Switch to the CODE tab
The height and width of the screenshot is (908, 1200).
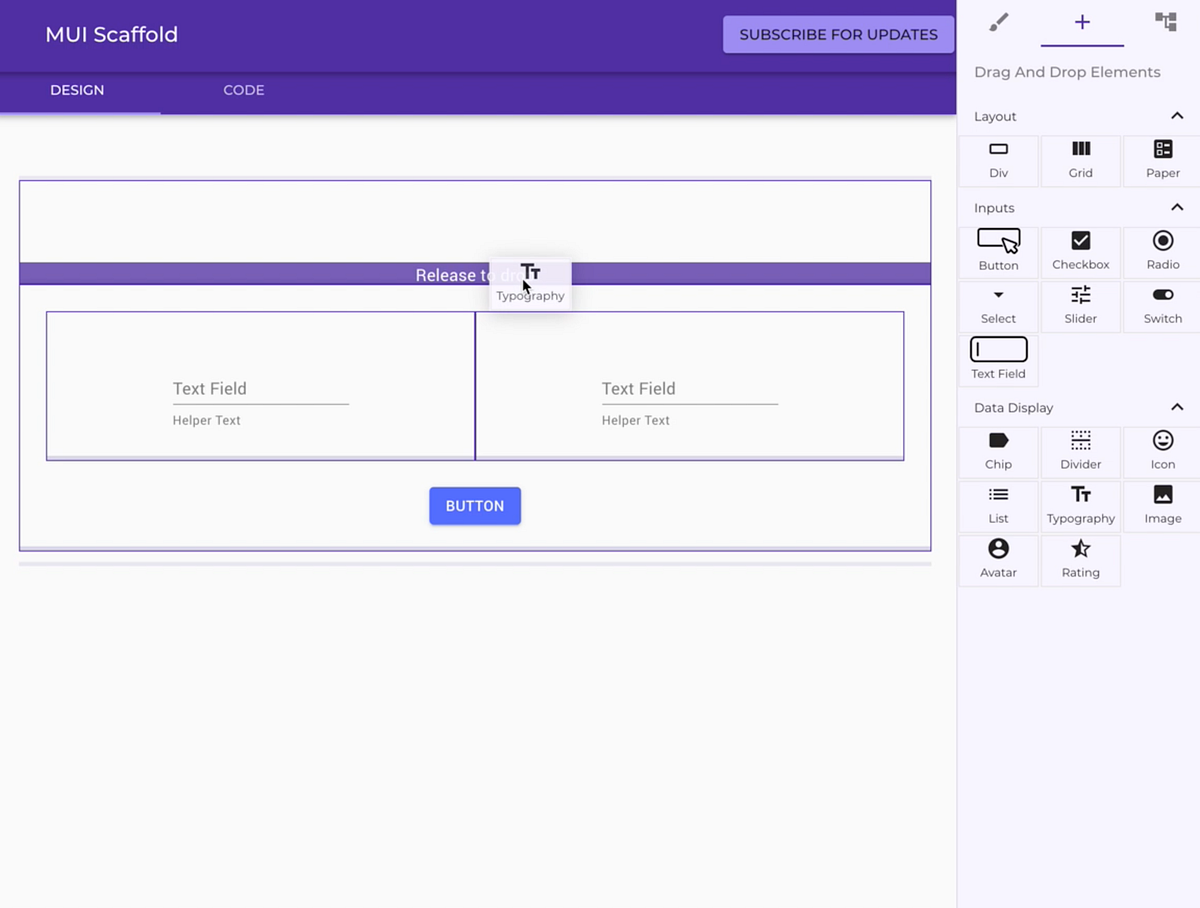243,90
